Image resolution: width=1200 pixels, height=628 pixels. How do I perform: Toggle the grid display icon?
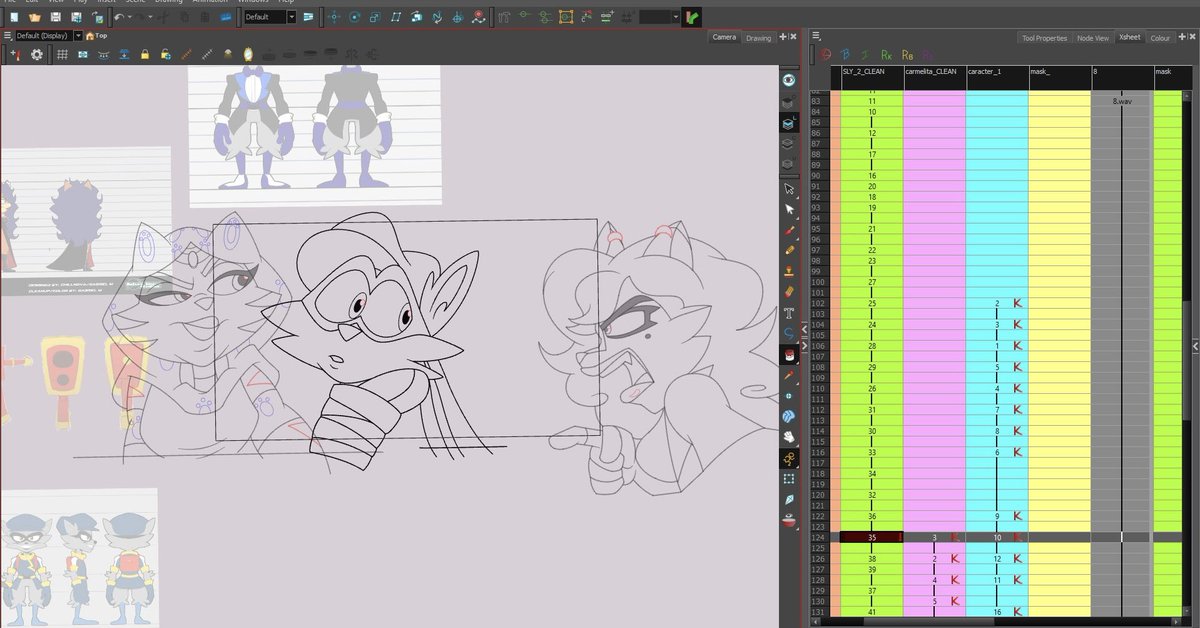(x=62, y=54)
